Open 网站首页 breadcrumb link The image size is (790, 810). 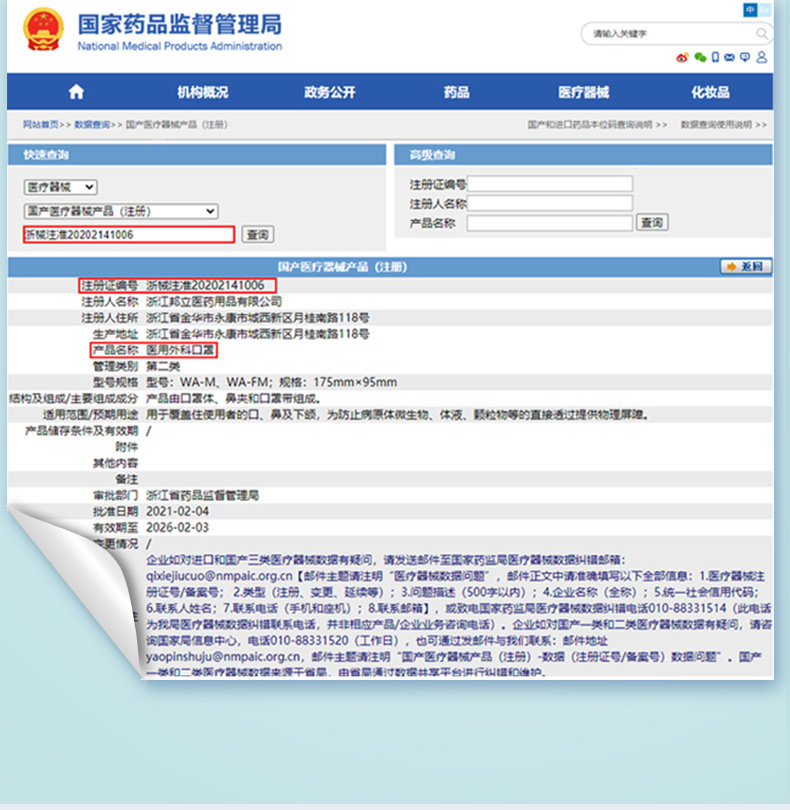(40, 124)
